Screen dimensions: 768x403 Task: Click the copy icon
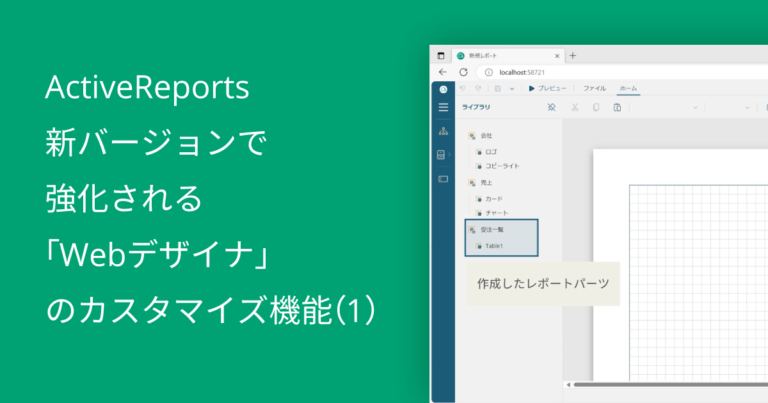point(596,107)
